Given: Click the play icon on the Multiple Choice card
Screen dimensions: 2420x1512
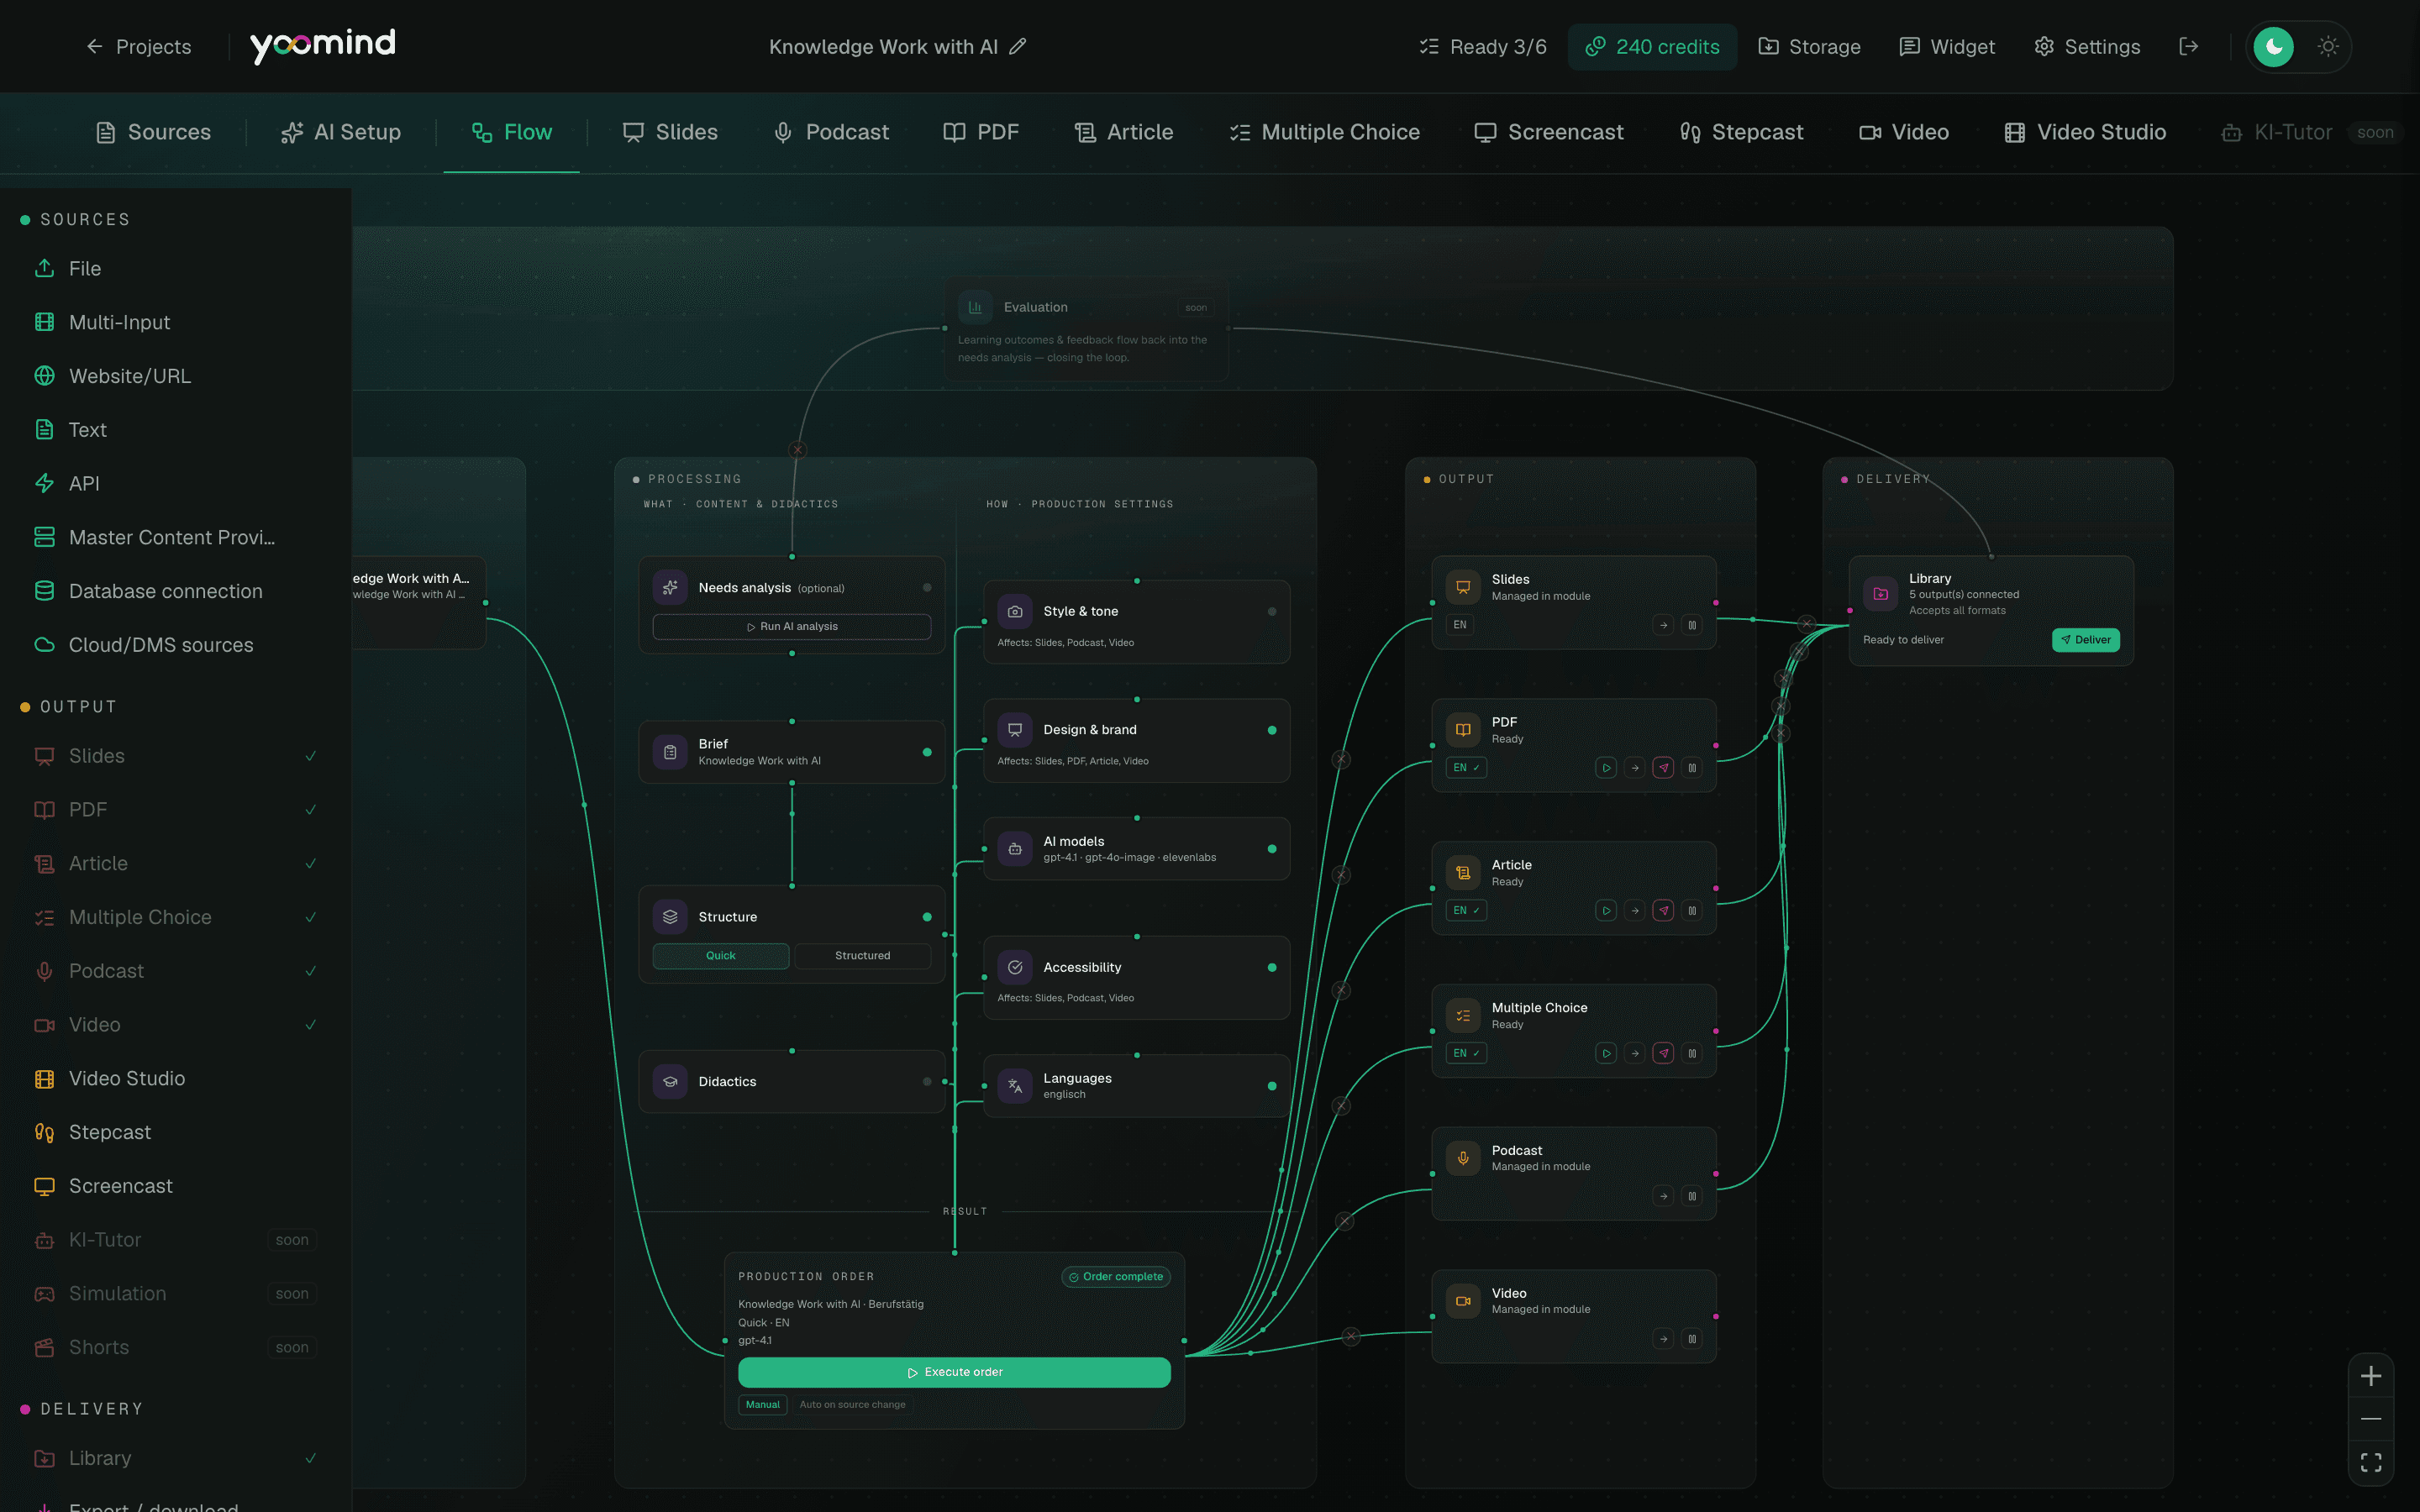Looking at the screenshot, I should click(x=1606, y=1053).
